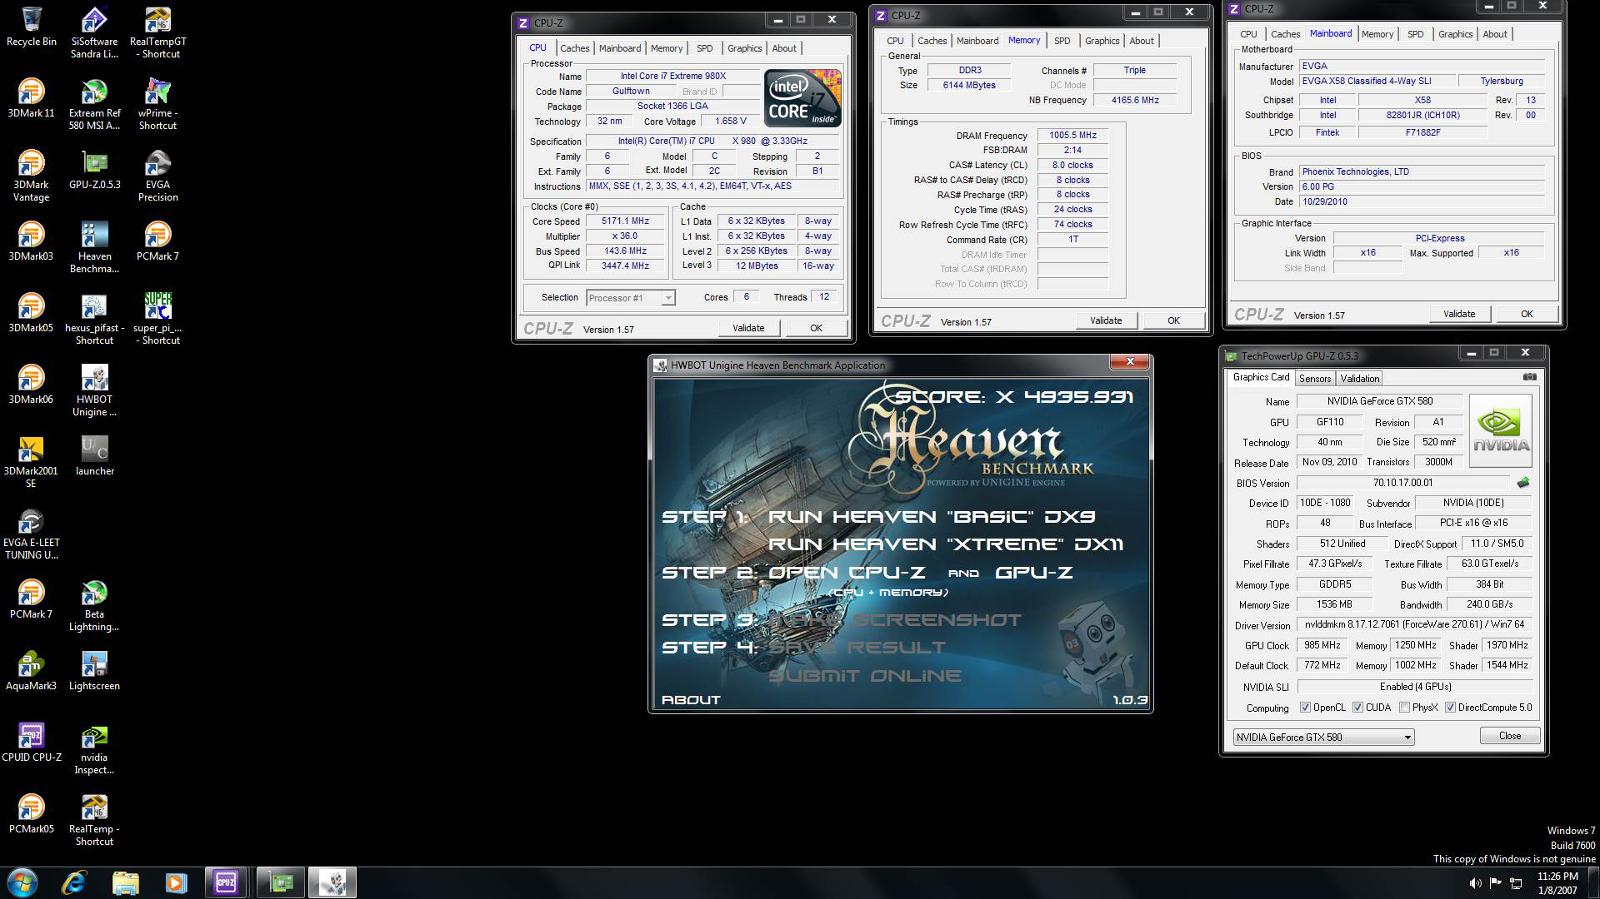Switch to Sensors tab in GPU-Z
This screenshot has height=899, width=1600.
click(x=1315, y=379)
